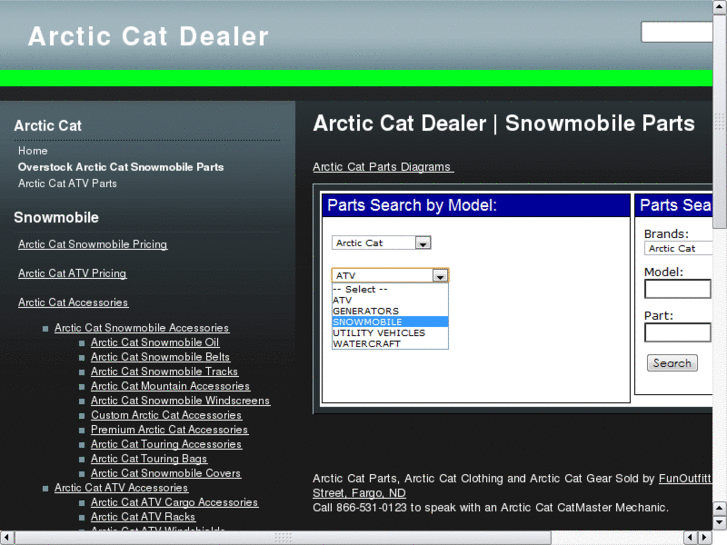Image resolution: width=727 pixels, height=545 pixels.
Task: Open the Brands Arctic Cat combo box
Action: (x=678, y=249)
